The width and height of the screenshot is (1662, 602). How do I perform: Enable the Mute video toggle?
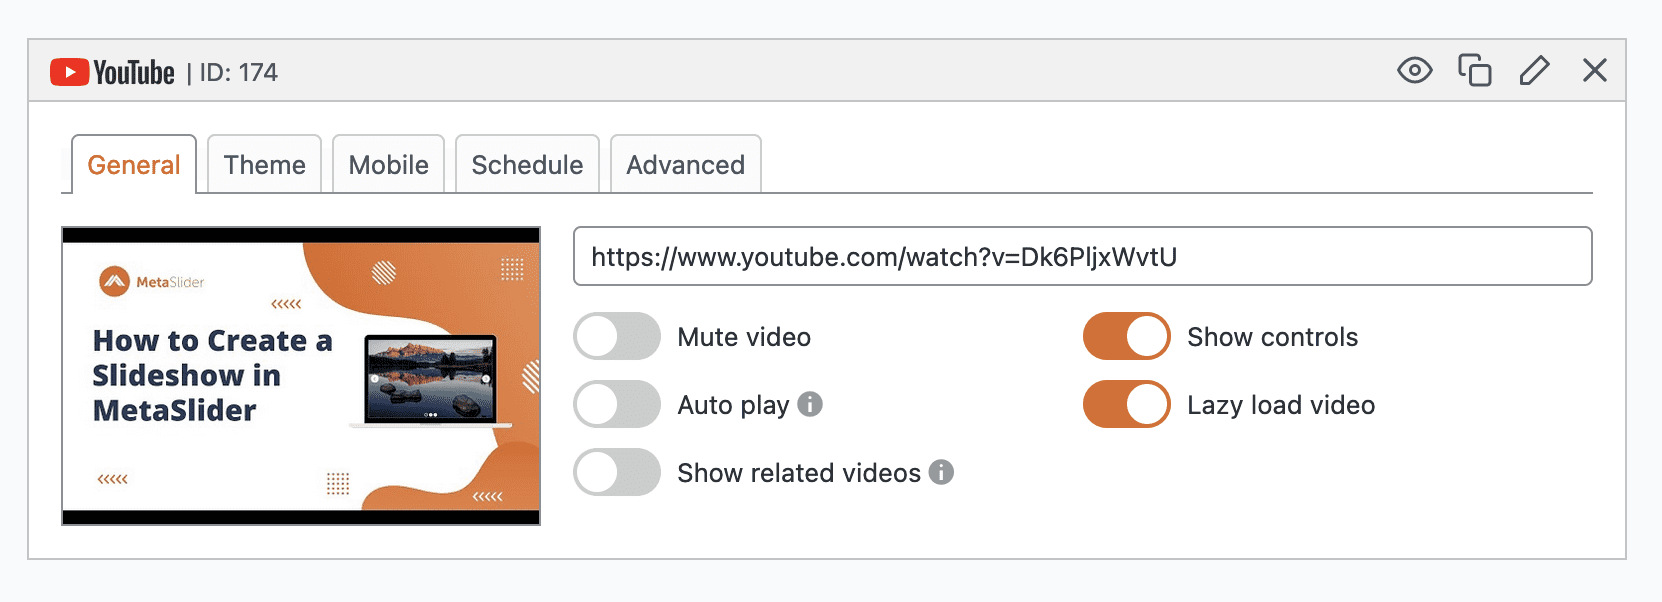pyautogui.click(x=617, y=337)
